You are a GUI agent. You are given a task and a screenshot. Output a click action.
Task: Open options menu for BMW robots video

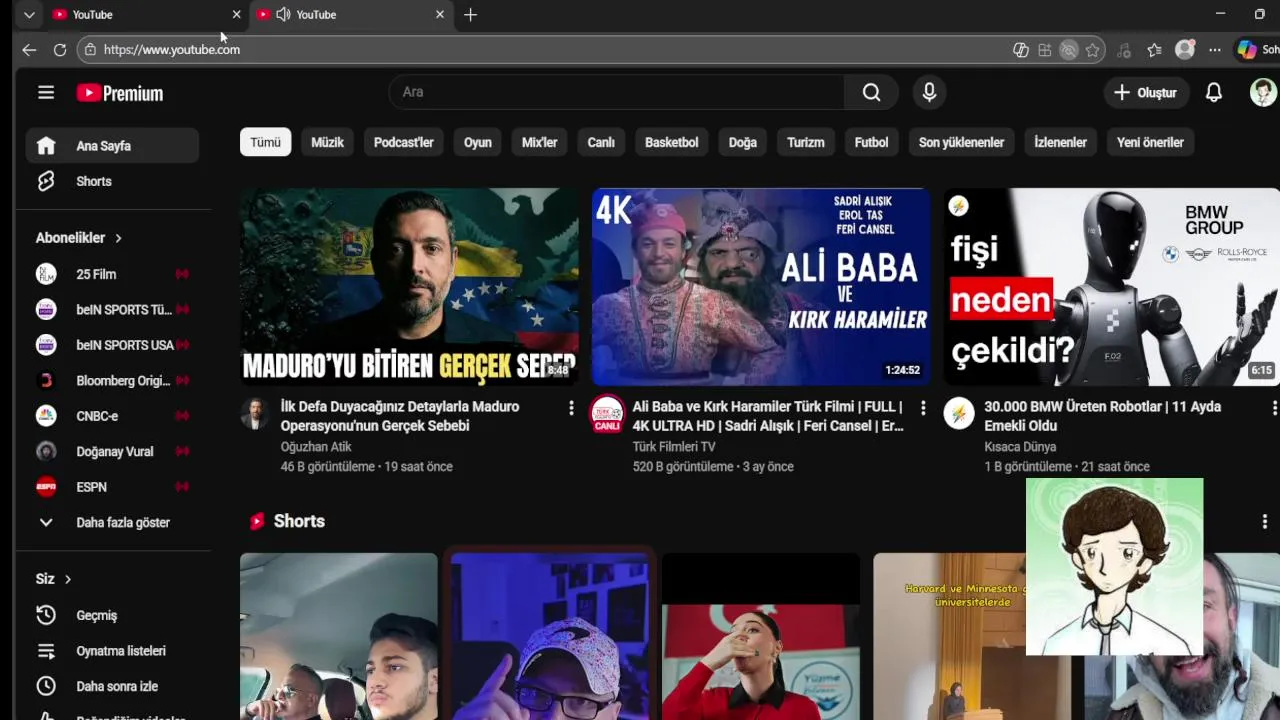(1274, 408)
